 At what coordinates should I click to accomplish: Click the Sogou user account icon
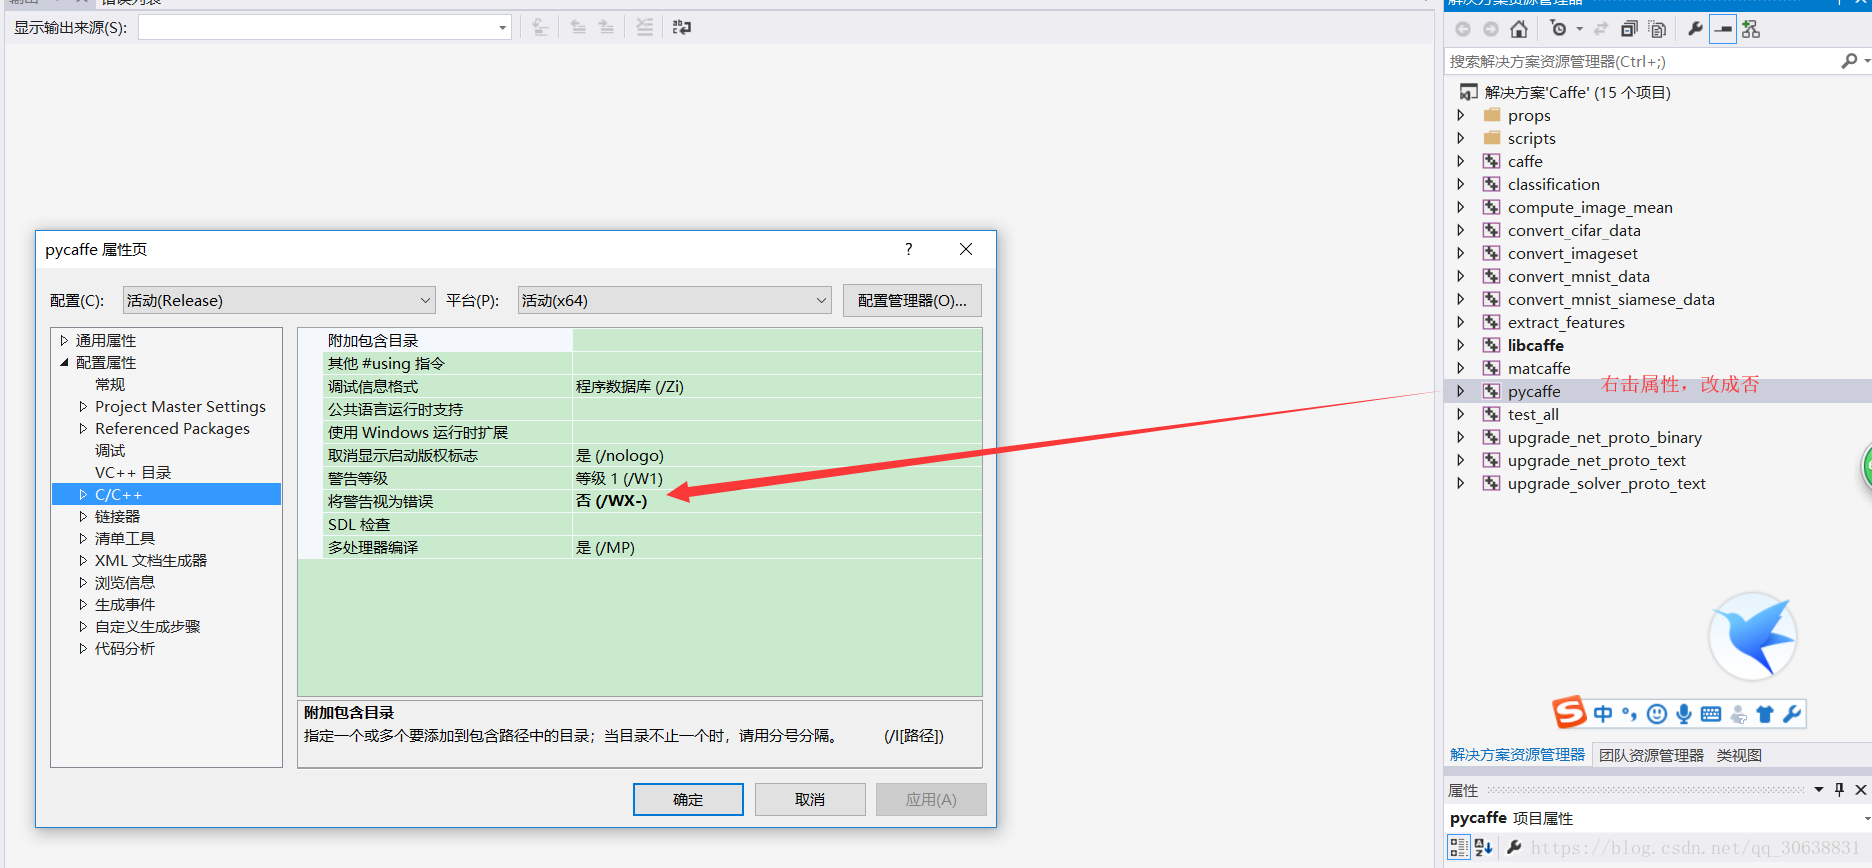pyautogui.click(x=1739, y=713)
